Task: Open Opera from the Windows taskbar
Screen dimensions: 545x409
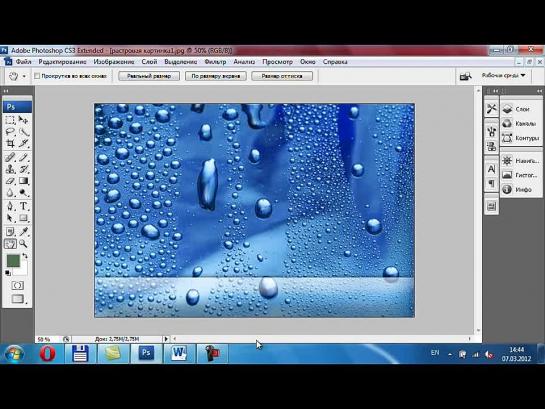Action: pos(47,354)
